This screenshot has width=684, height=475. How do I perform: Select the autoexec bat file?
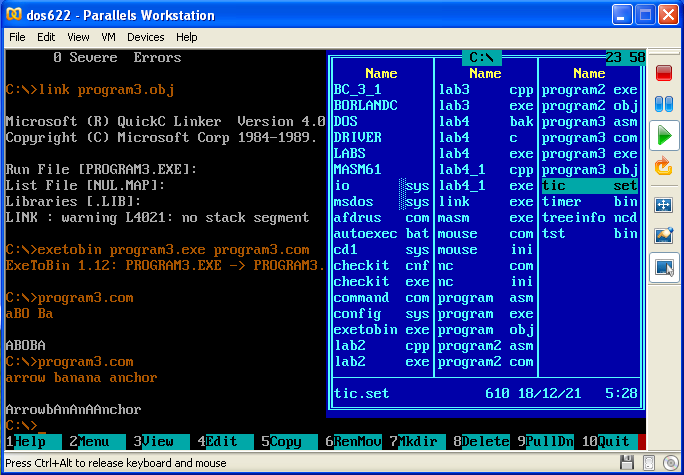click(x=382, y=234)
